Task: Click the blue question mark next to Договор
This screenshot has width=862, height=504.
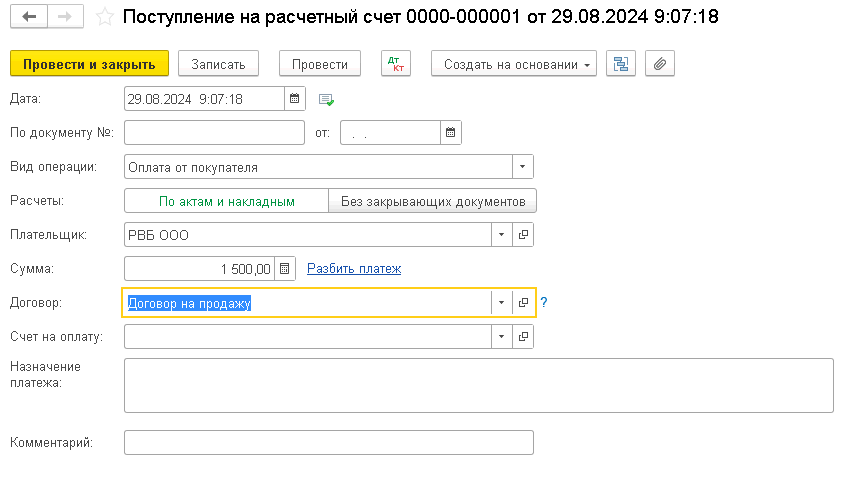Action: click(544, 302)
